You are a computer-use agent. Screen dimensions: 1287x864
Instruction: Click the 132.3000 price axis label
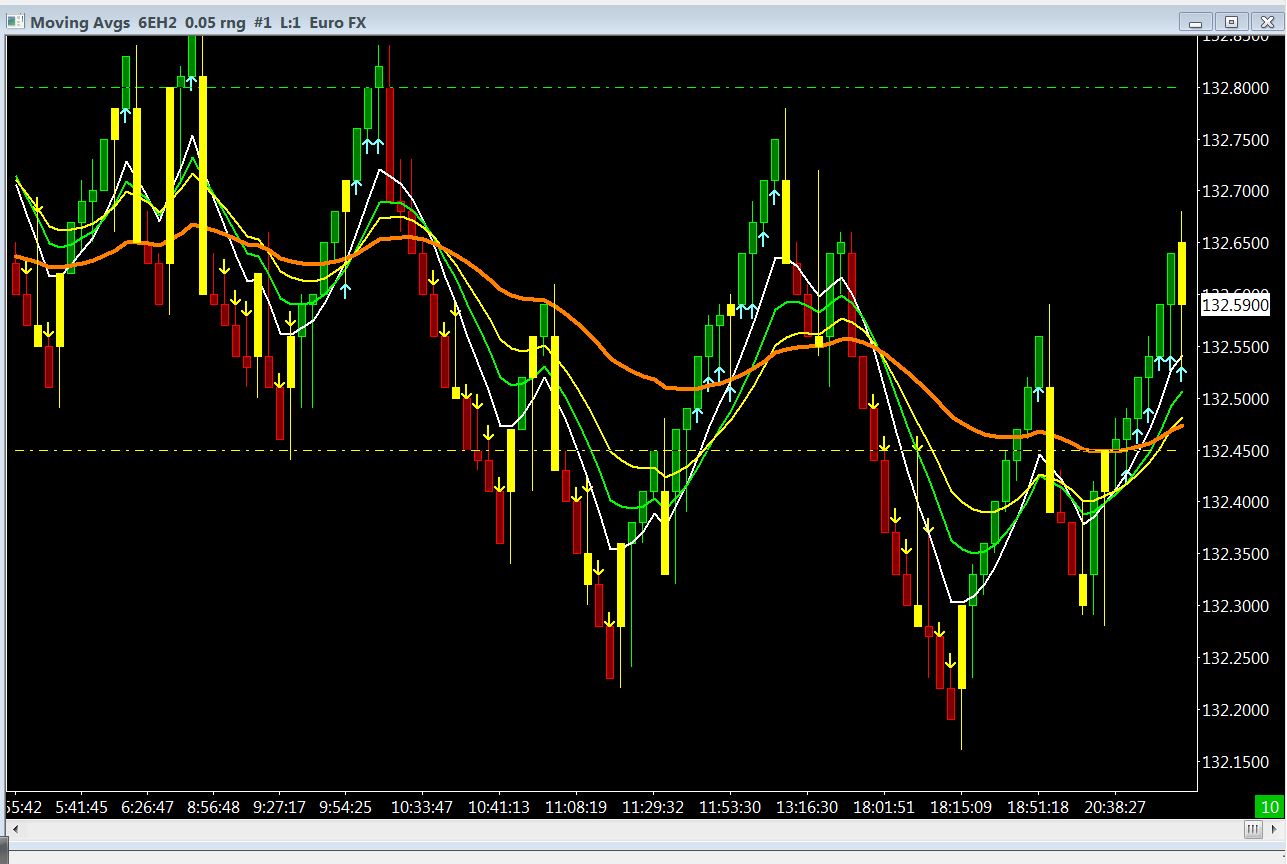[1235, 606]
